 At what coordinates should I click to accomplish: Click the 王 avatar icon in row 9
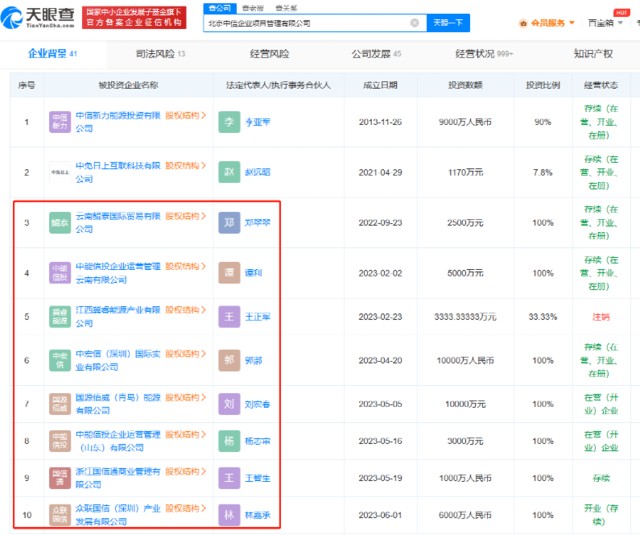click(229, 478)
